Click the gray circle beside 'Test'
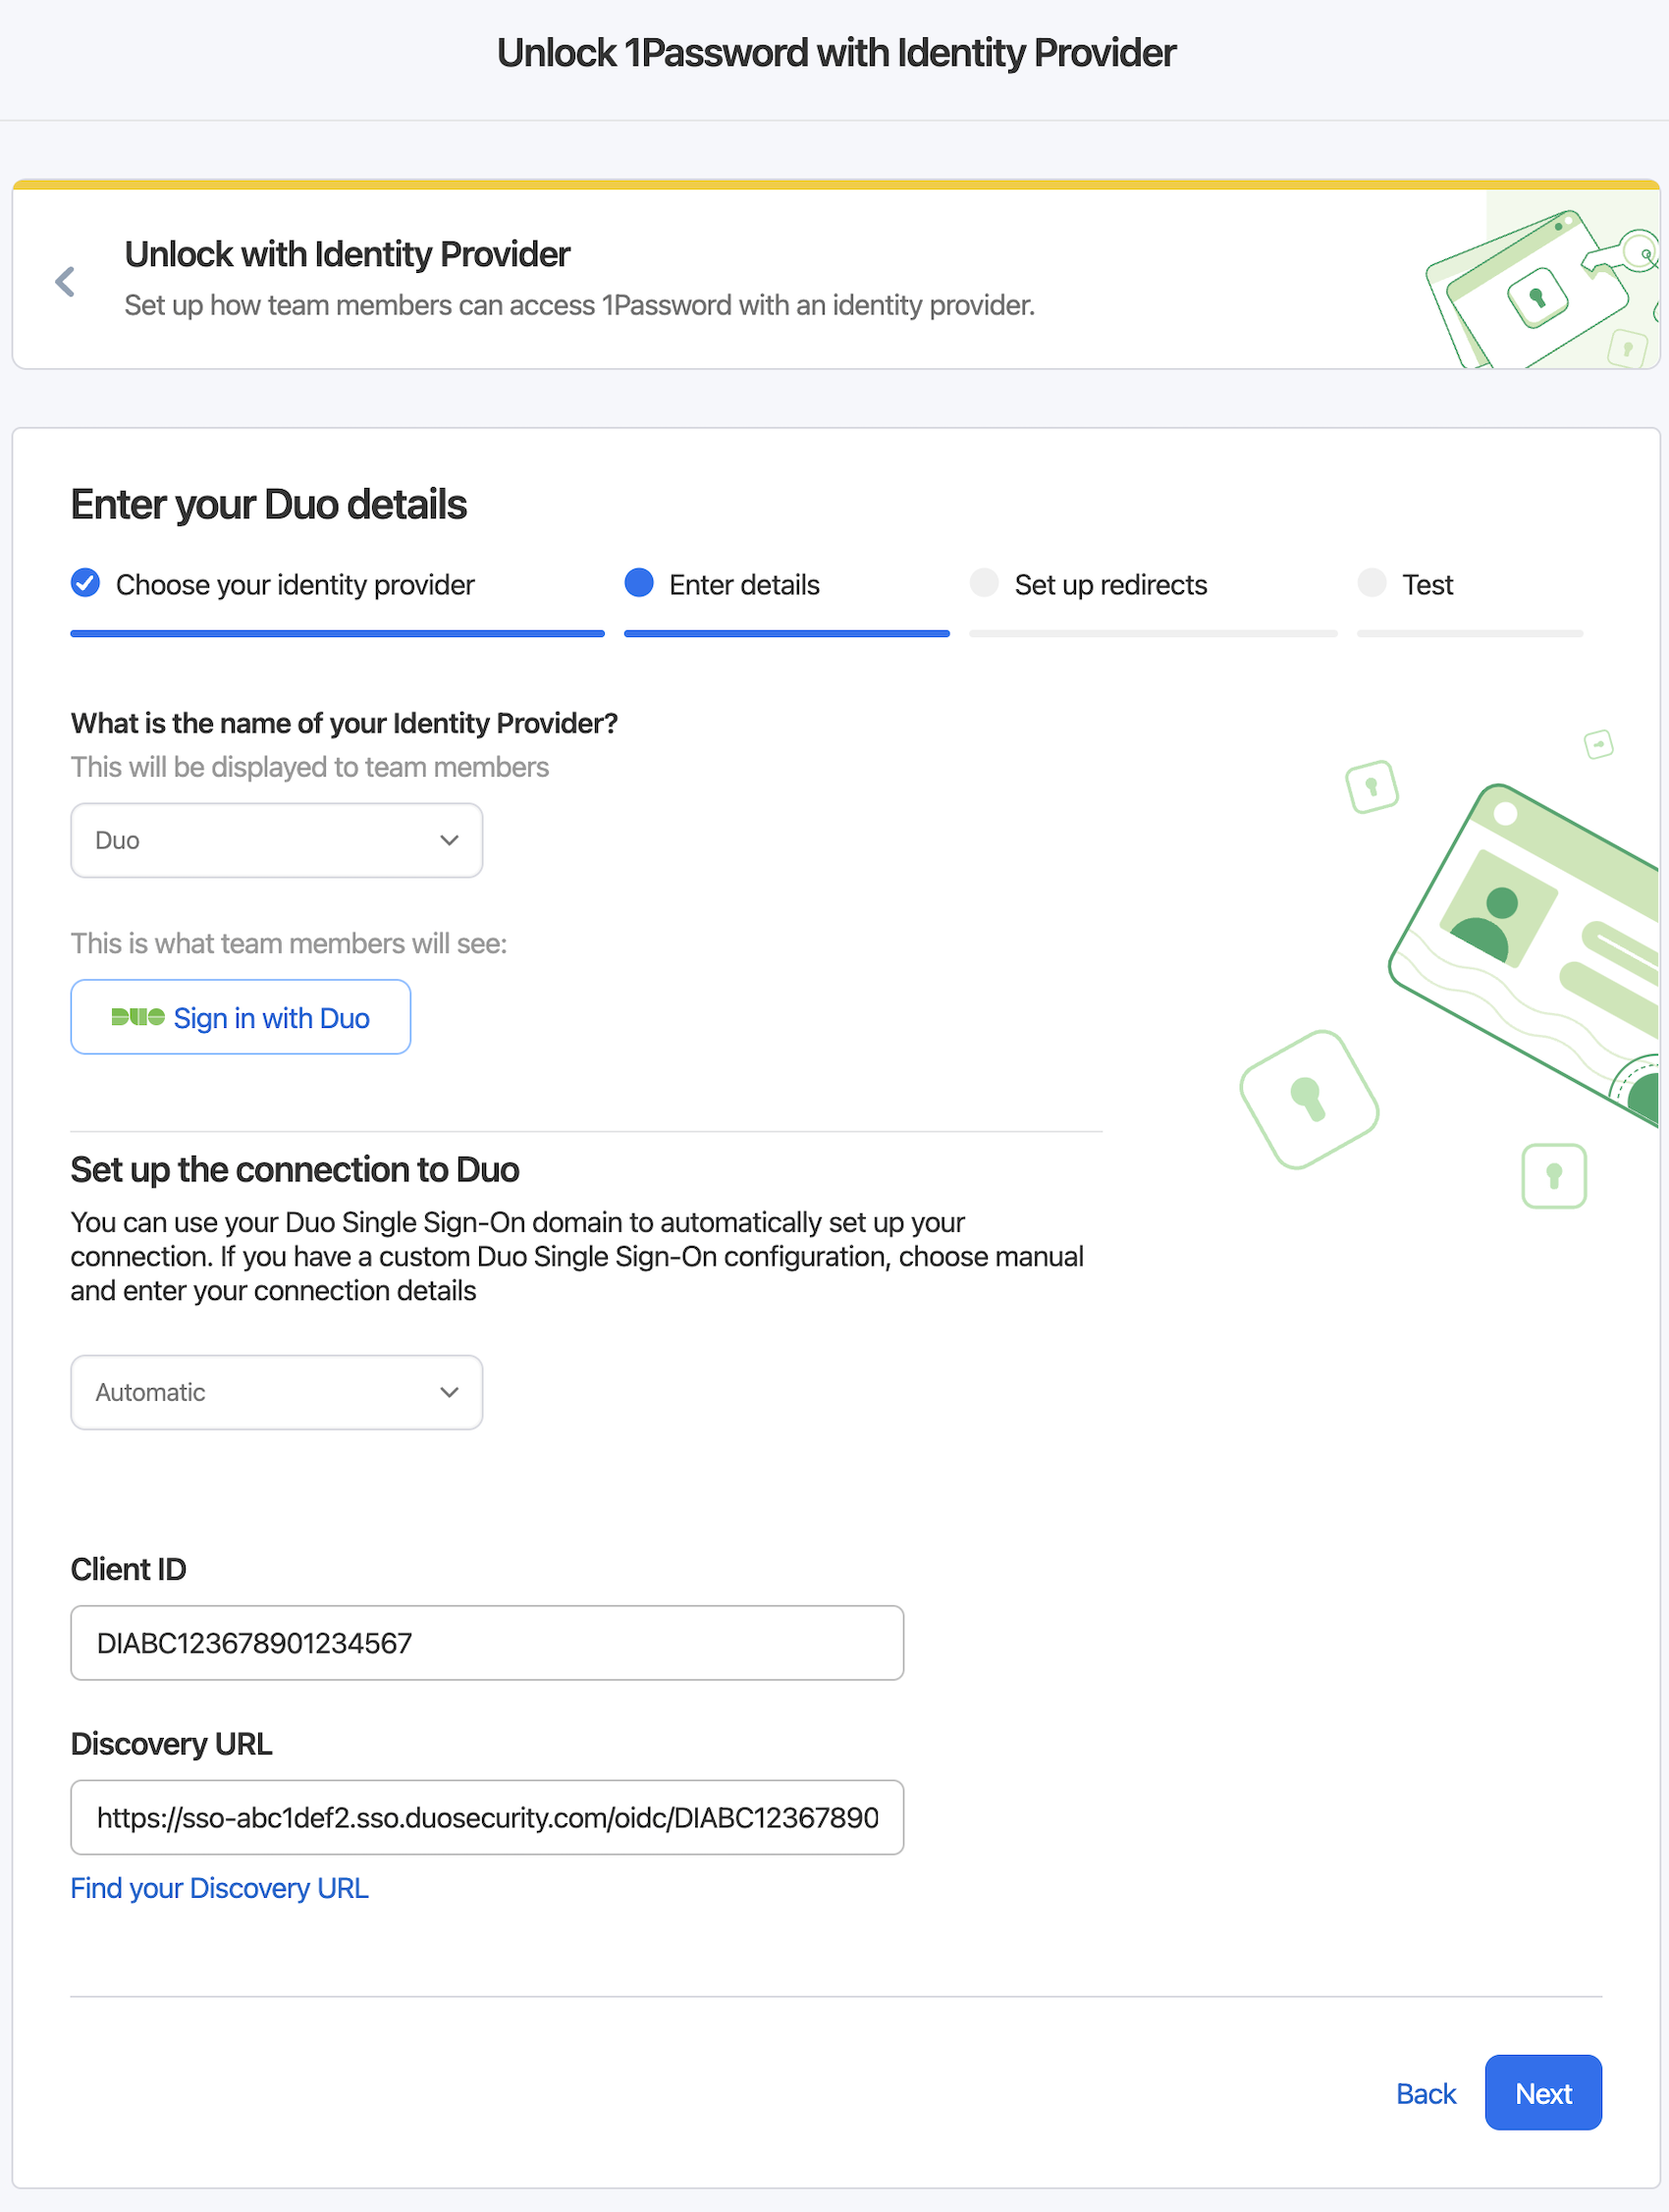Image resolution: width=1669 pixels, height=2212 pixels. pos(1373,582)
